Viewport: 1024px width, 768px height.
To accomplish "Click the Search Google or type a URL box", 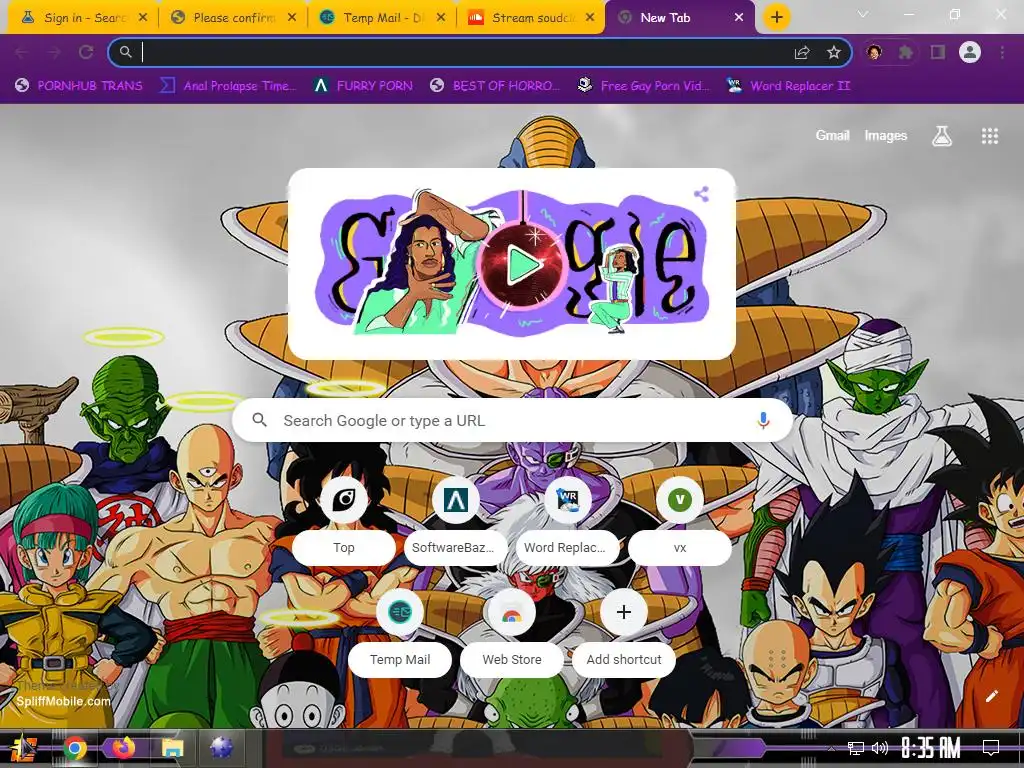I will pos(513,420).
